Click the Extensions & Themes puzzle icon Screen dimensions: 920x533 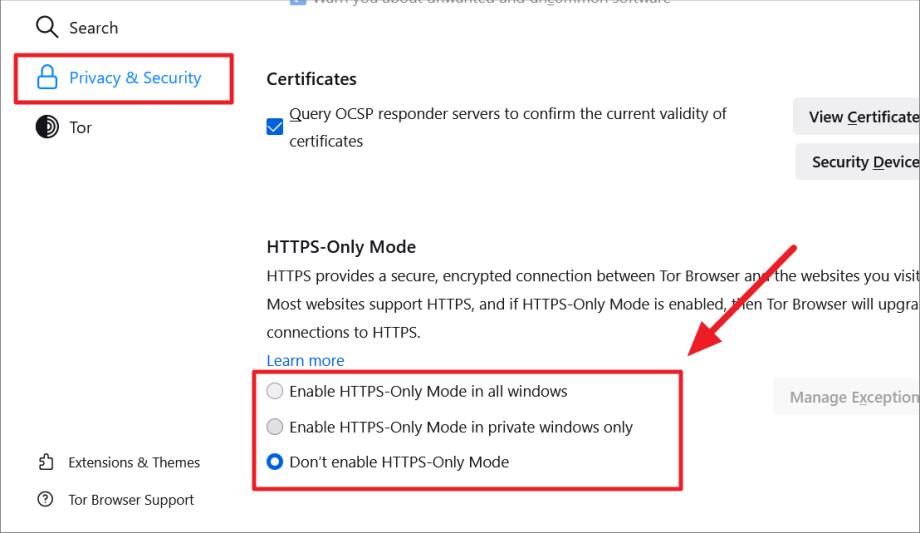click(46, 462)
